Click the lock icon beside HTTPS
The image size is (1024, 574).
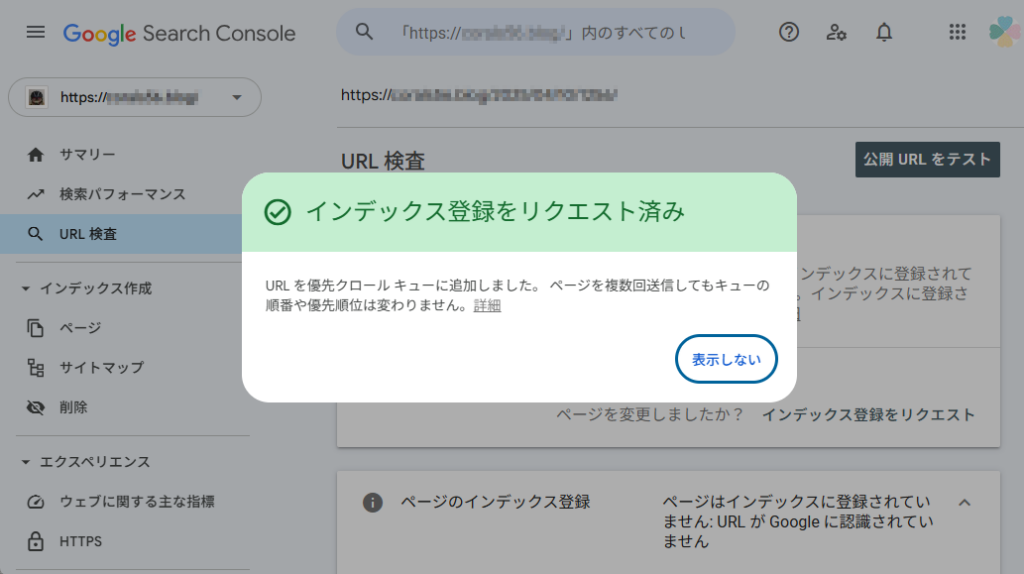[35, 541]
